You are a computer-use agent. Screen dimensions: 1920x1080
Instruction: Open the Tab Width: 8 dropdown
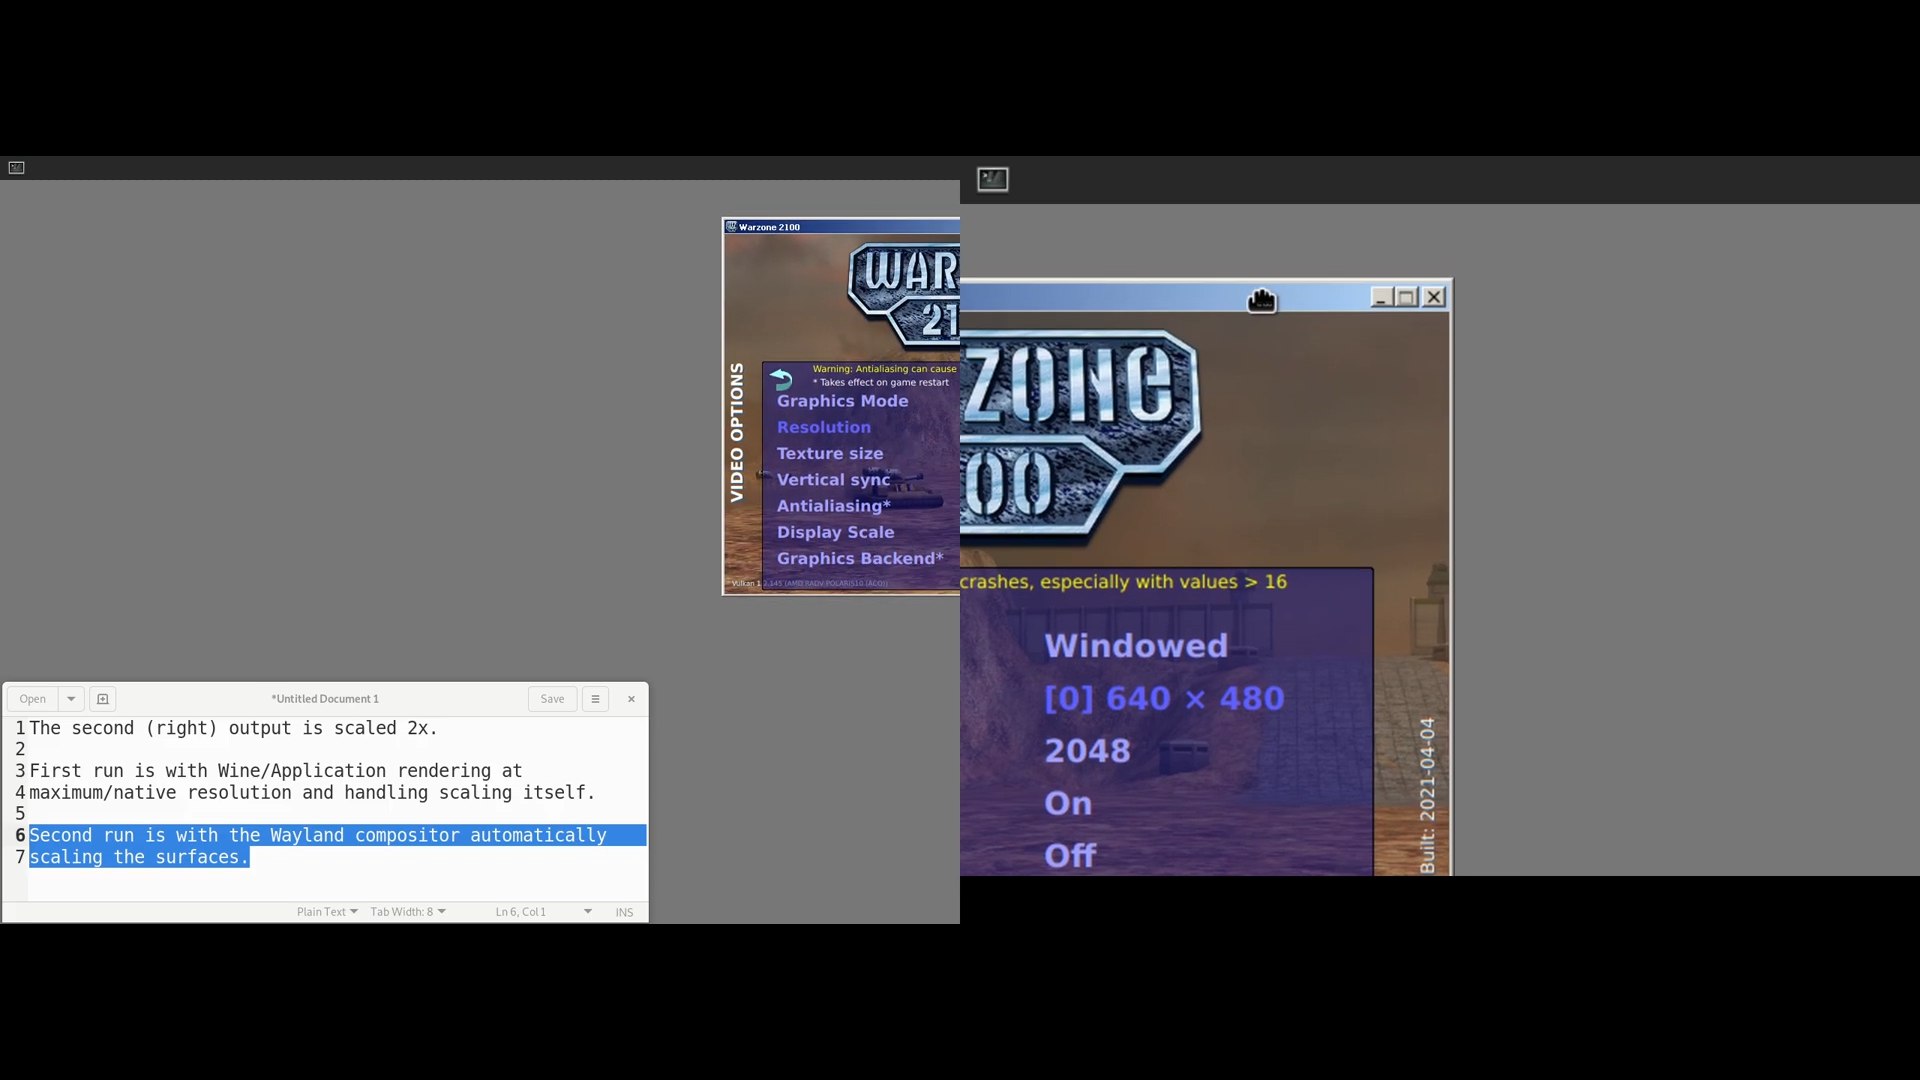(408, 912)
